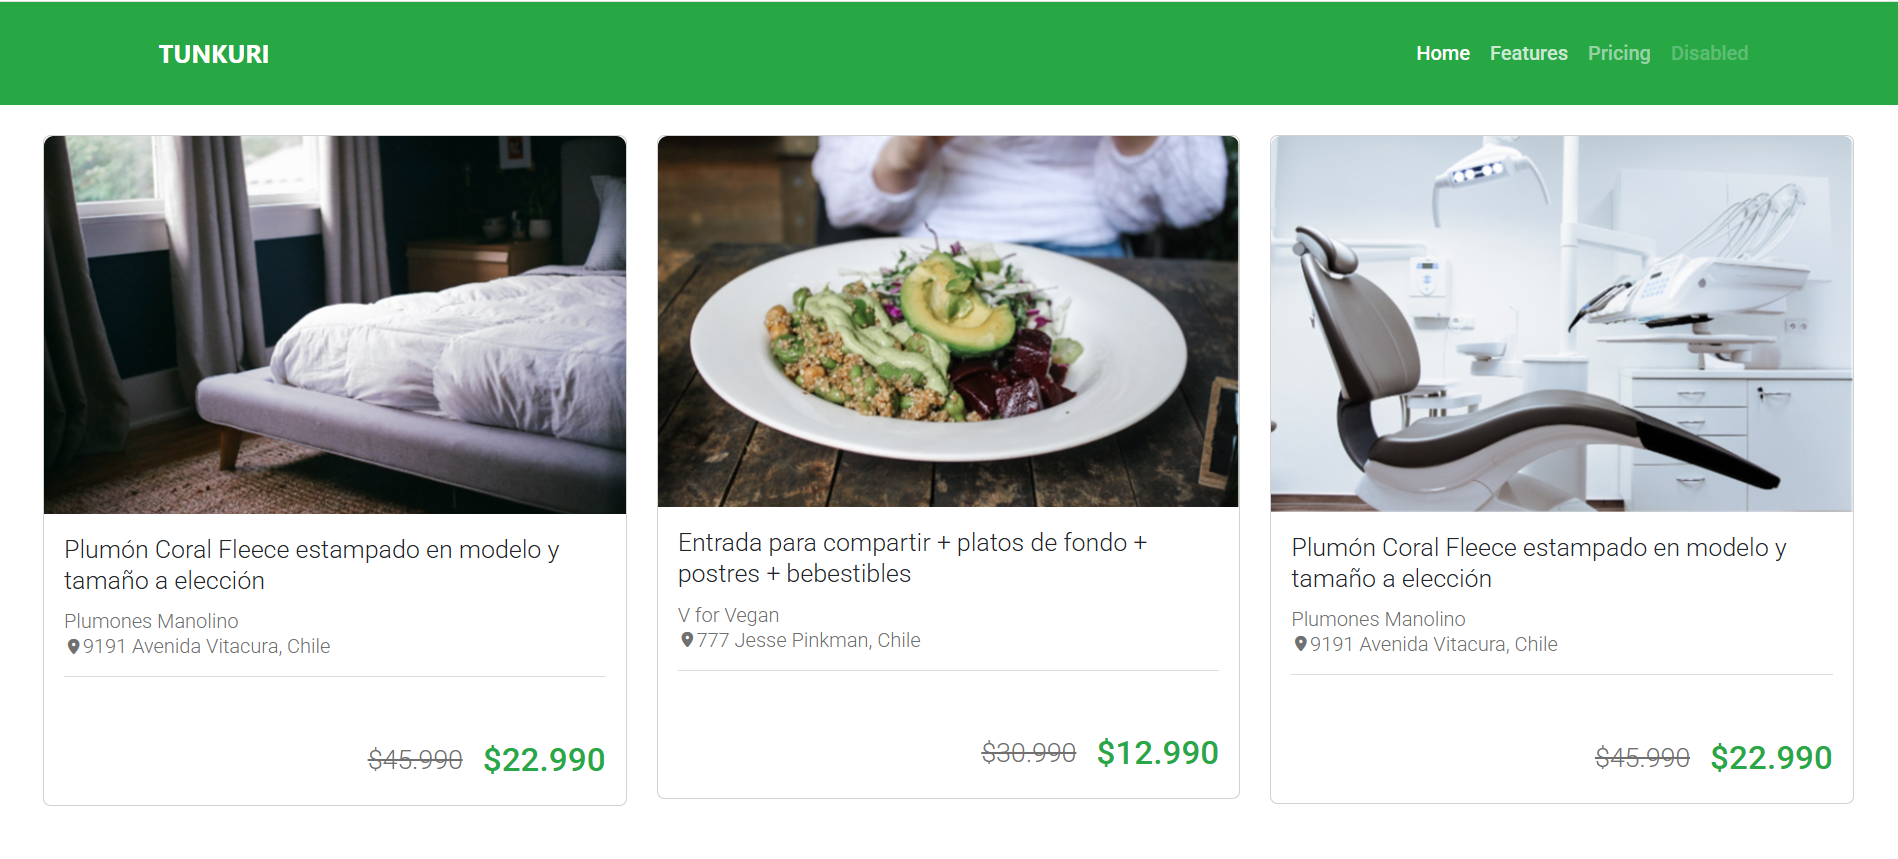Open the Features nav item

(x=1528, y=53)
